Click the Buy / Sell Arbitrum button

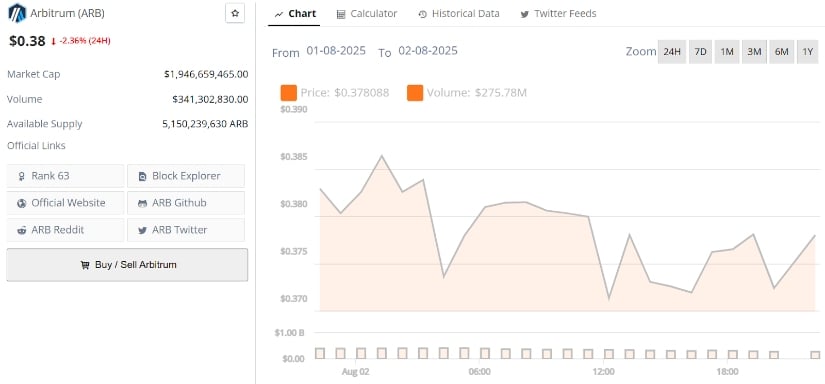127,265
